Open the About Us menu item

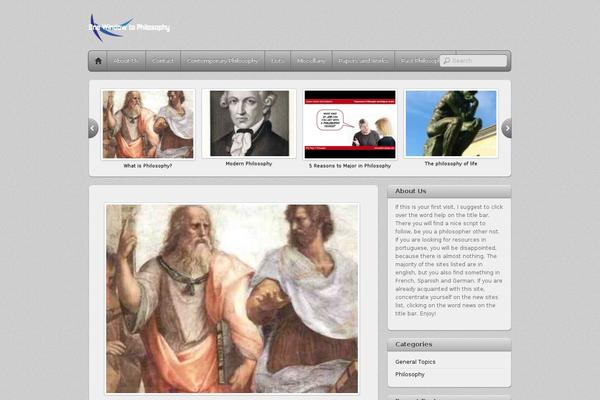(126, 61)
